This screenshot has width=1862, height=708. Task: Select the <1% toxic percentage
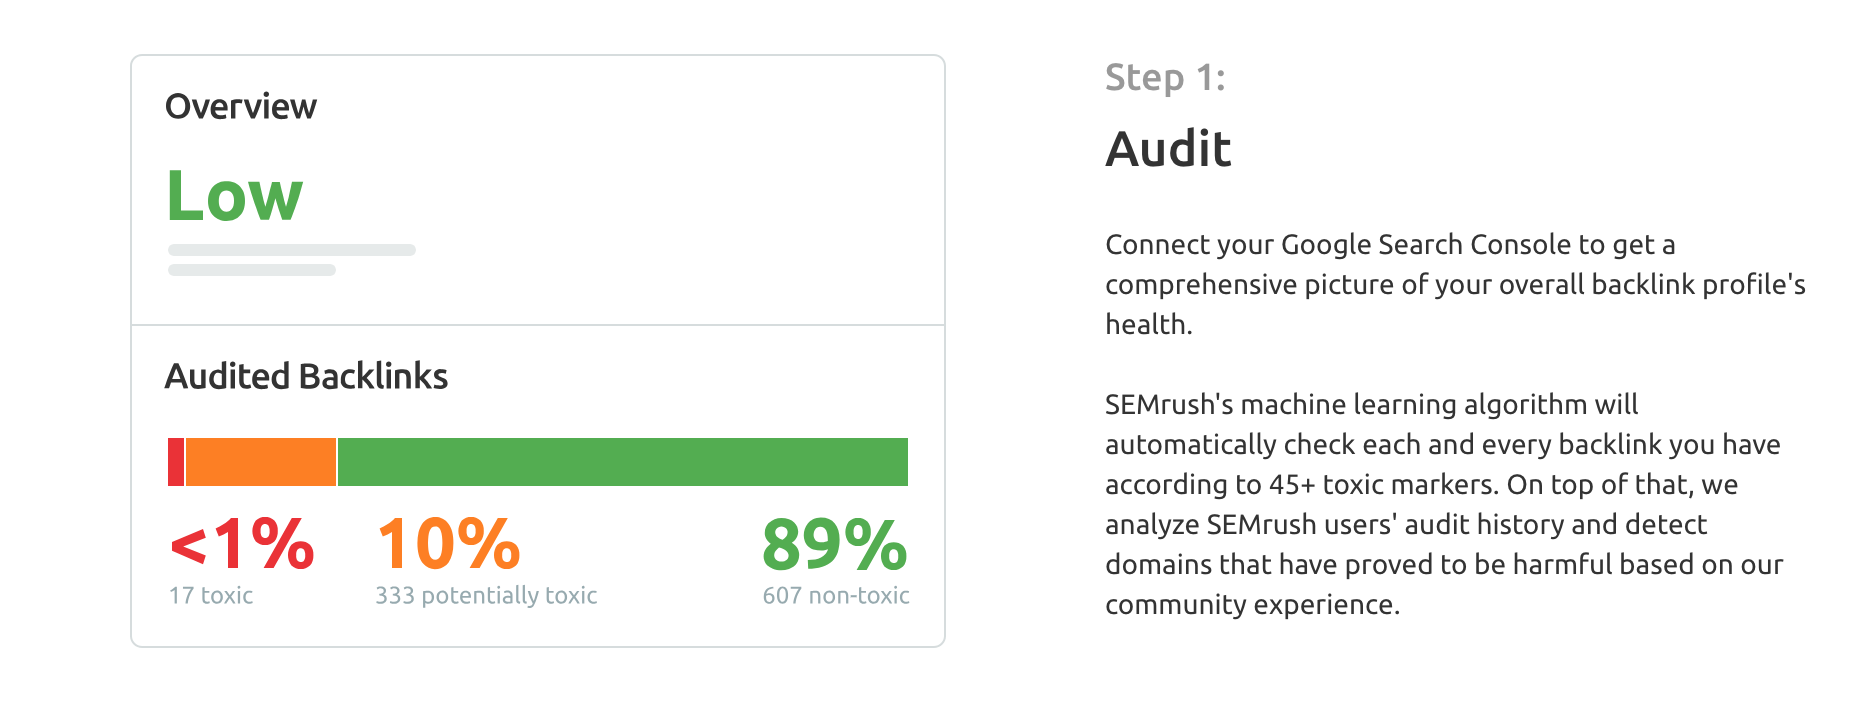(x=242, y=544)
